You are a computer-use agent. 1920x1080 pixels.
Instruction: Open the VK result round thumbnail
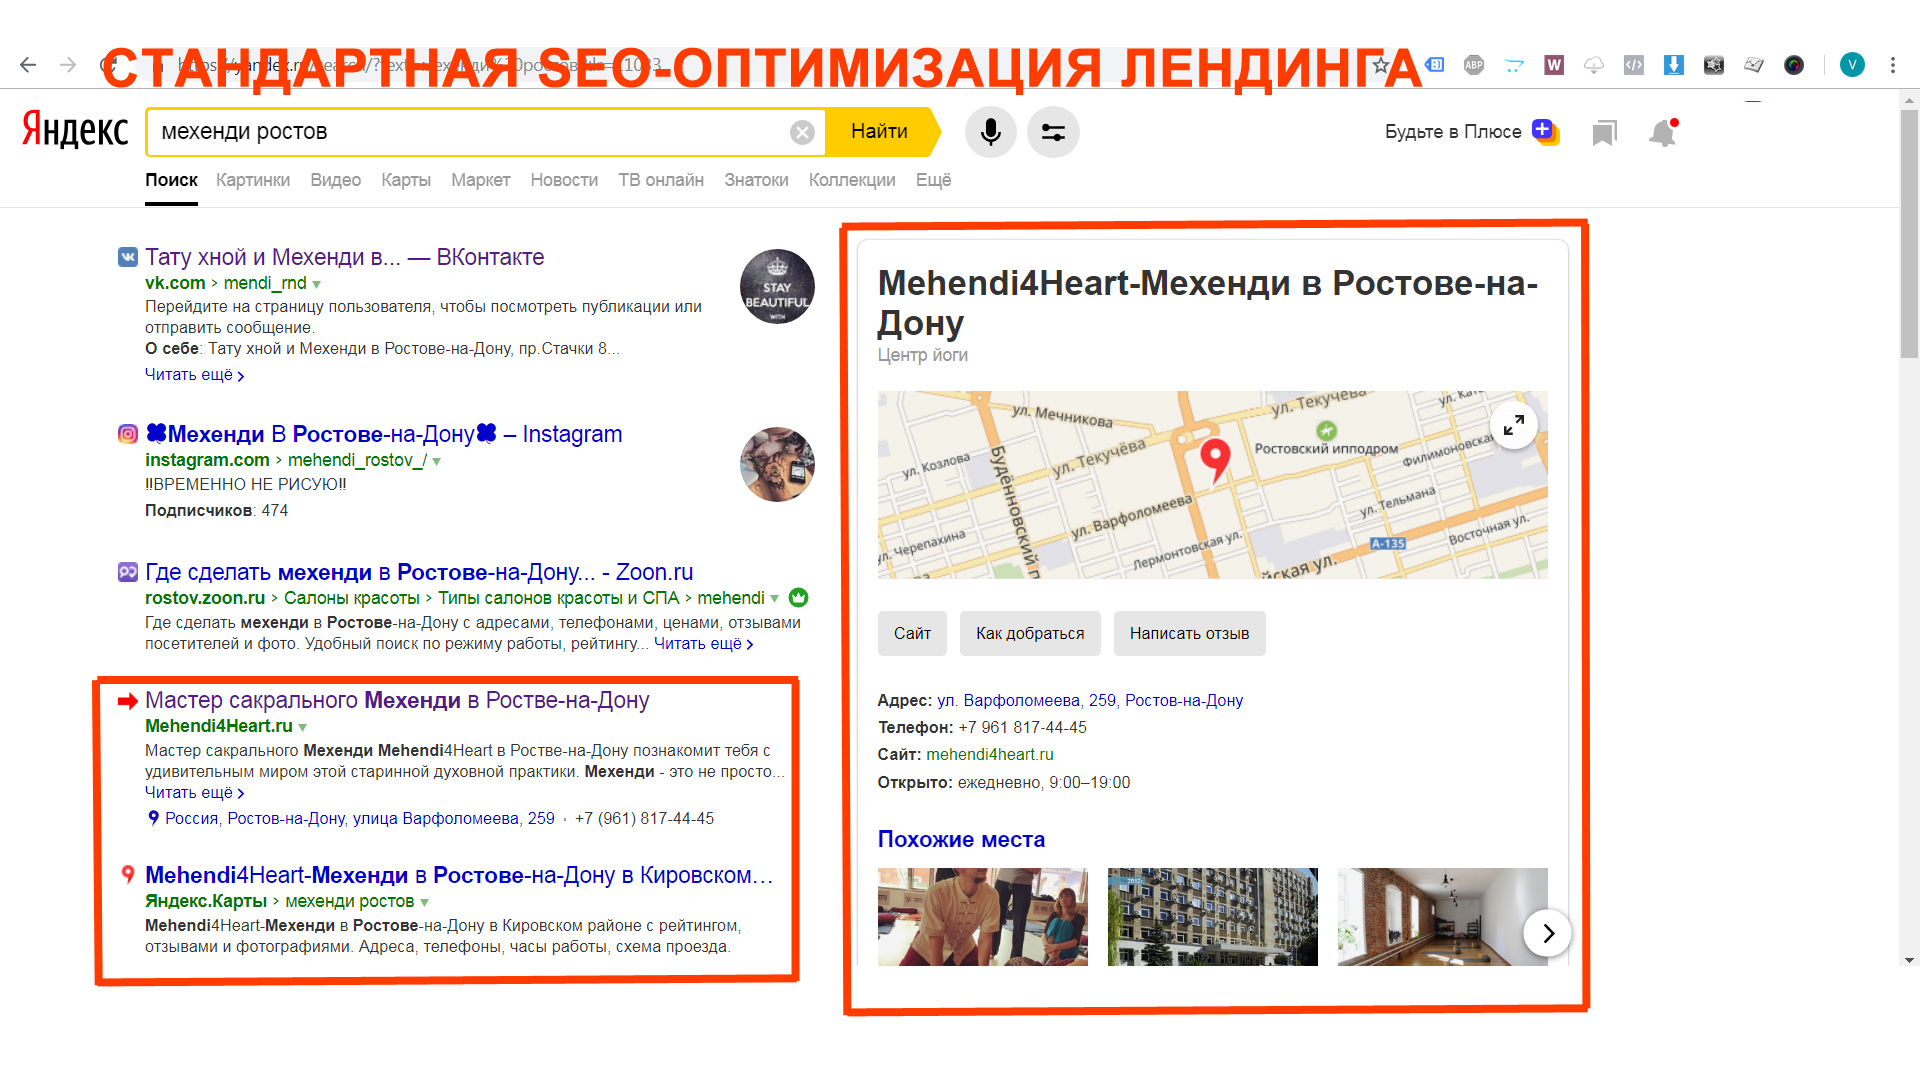point(777,287)
